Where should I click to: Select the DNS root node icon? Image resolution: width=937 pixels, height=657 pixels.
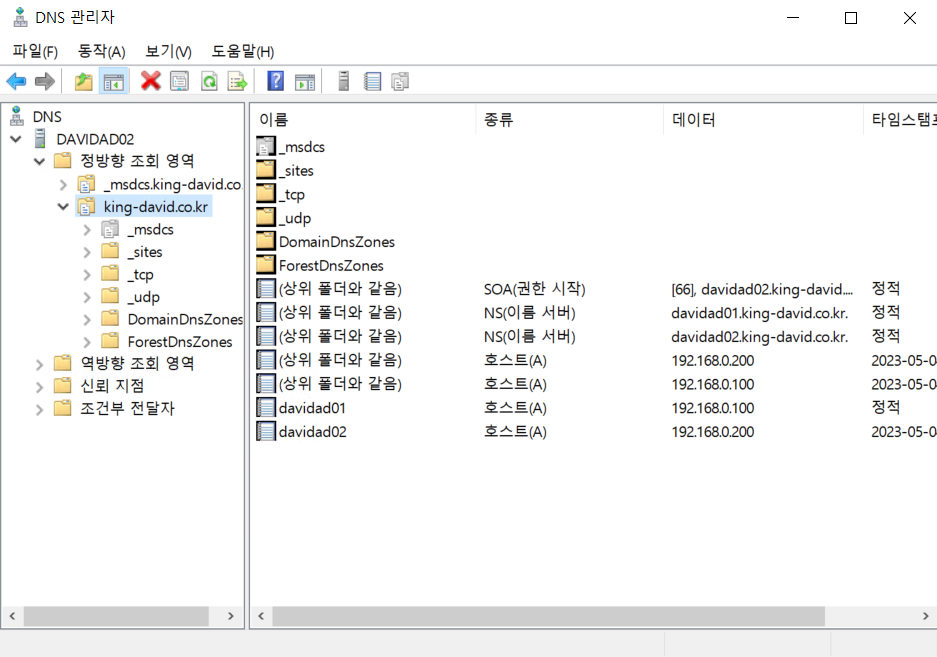click(17, 116)
